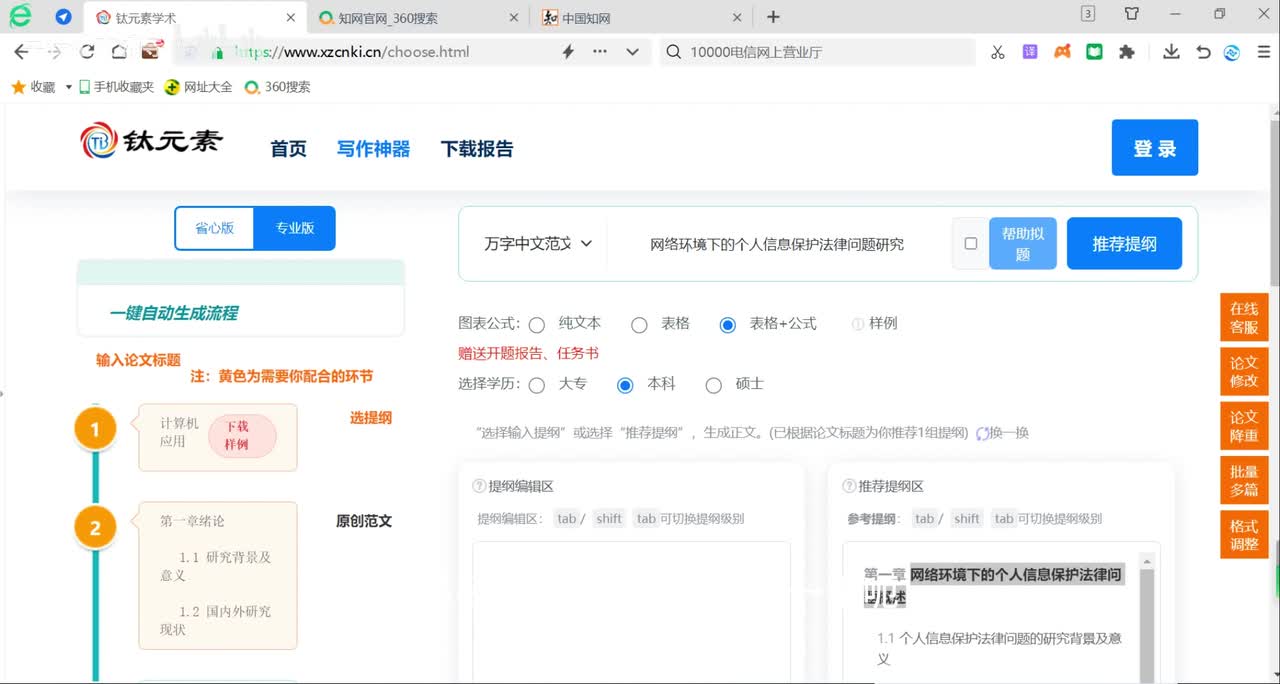Select the 硕士 education radio button

coord(714,385)
